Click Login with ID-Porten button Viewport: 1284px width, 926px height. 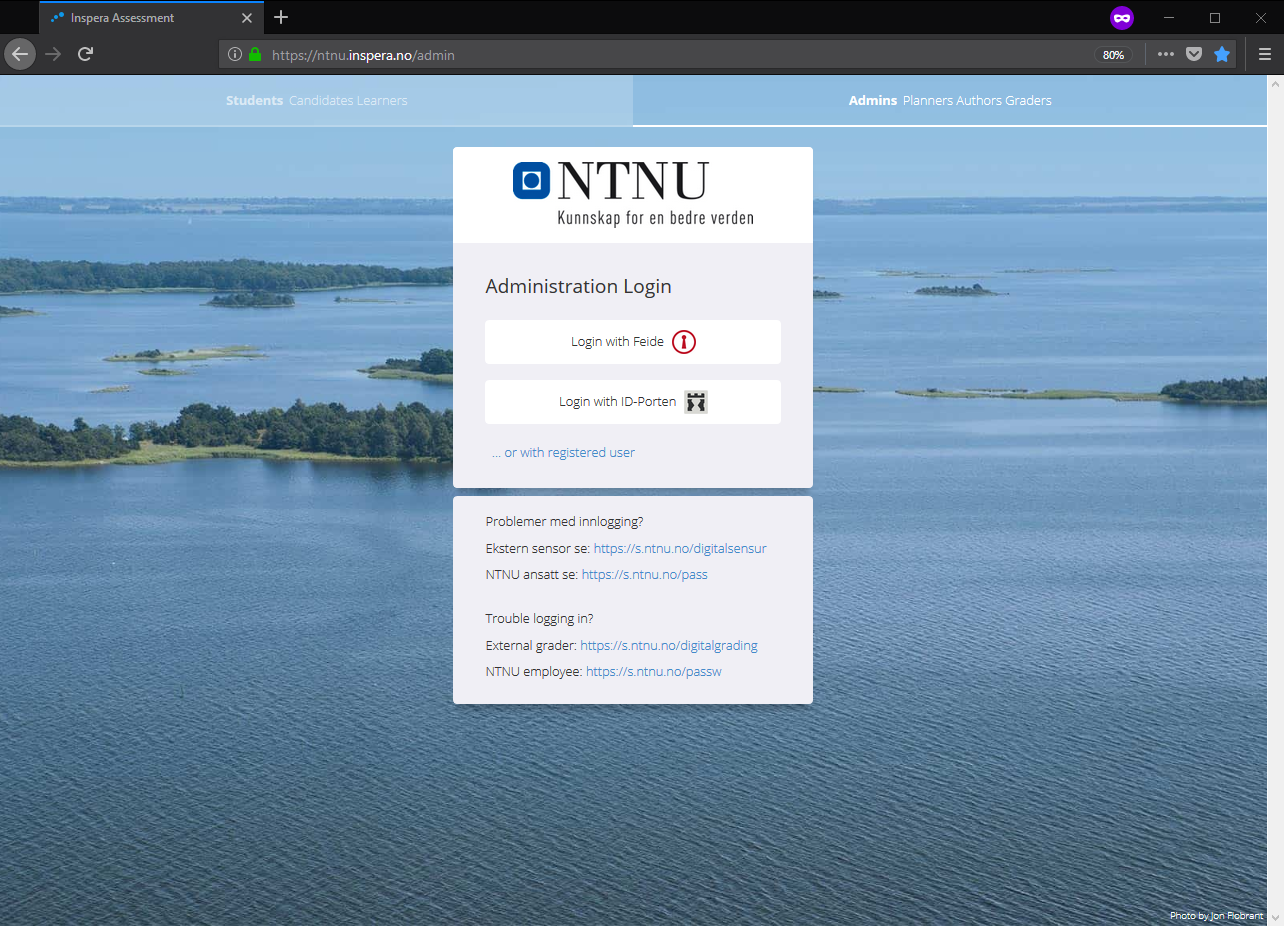pos(633,402)
